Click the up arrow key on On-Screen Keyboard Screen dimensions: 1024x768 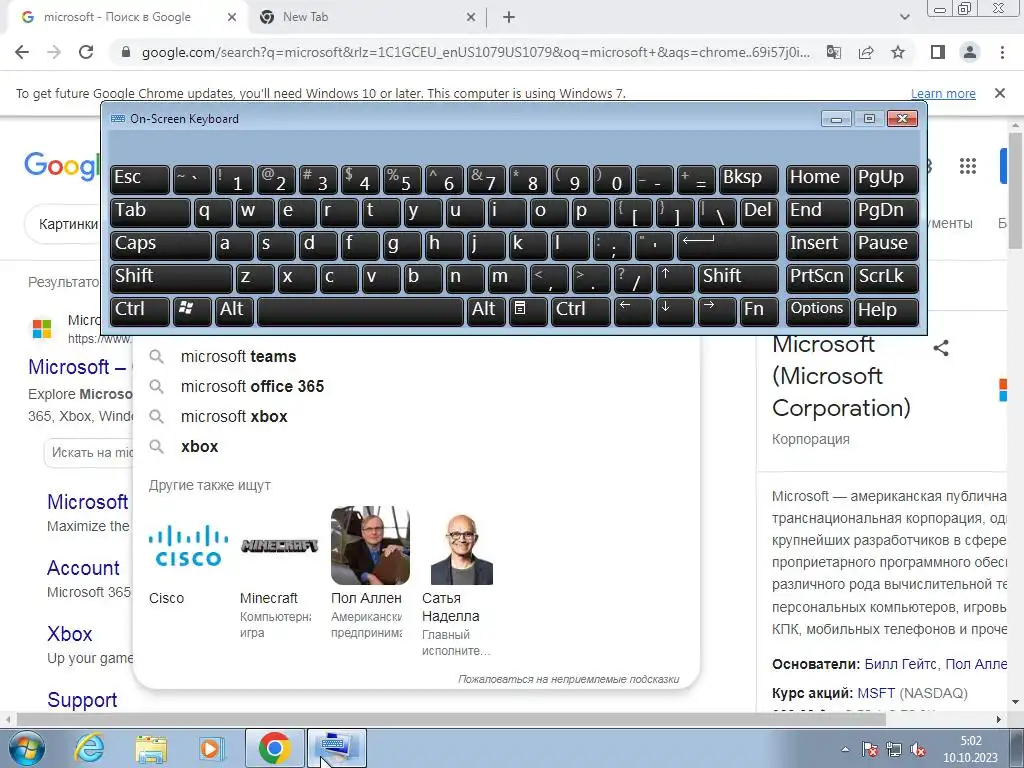click(x=674, y=278)
